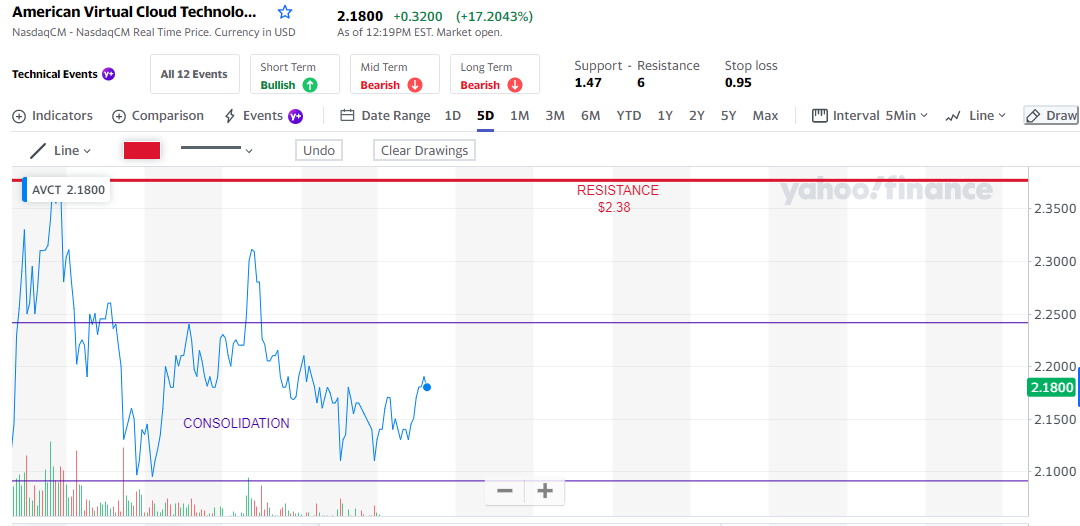
Task: View Mid Term Bearish outlook
Action: [x=395, y=74]
